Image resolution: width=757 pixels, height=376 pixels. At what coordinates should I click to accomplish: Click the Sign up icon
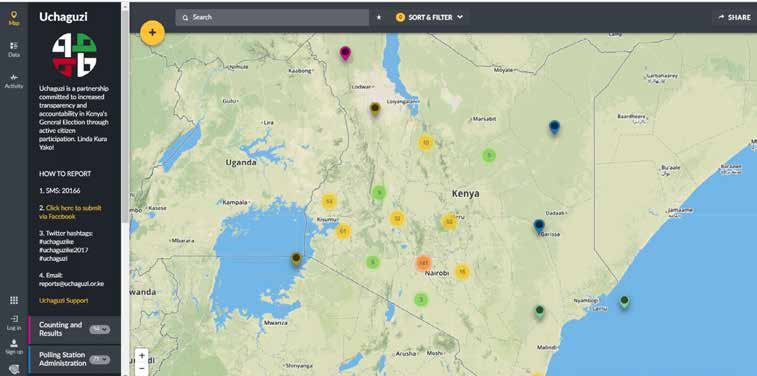click(14, 347)
